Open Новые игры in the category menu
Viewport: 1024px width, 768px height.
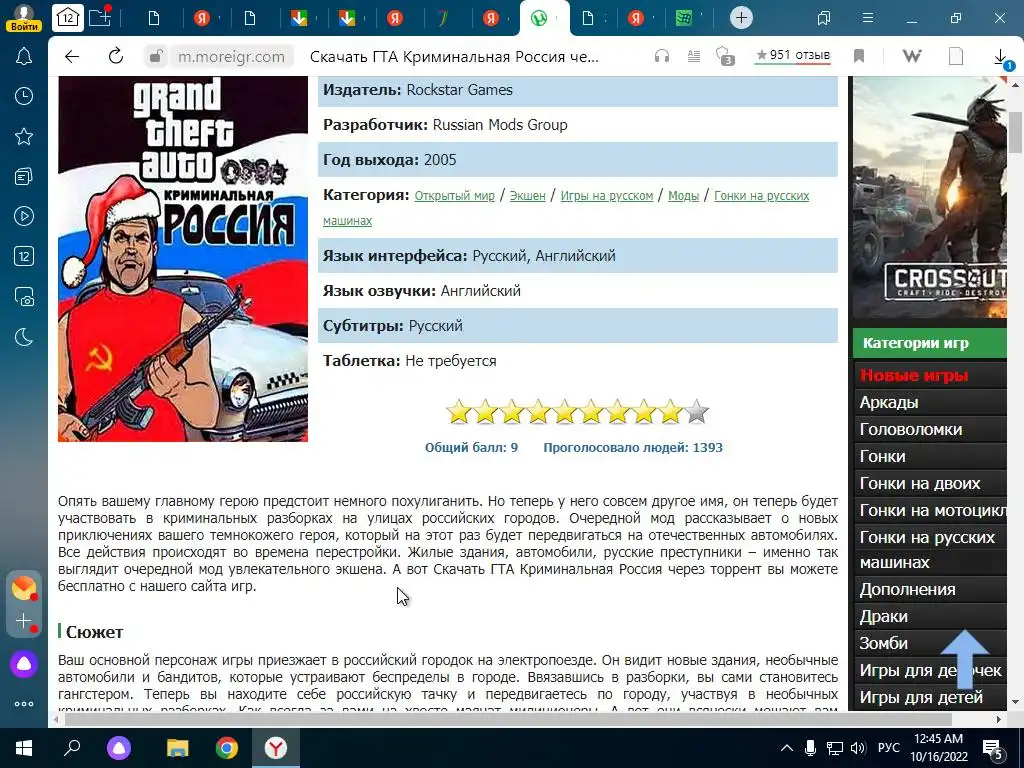click(x=914, y=376)
